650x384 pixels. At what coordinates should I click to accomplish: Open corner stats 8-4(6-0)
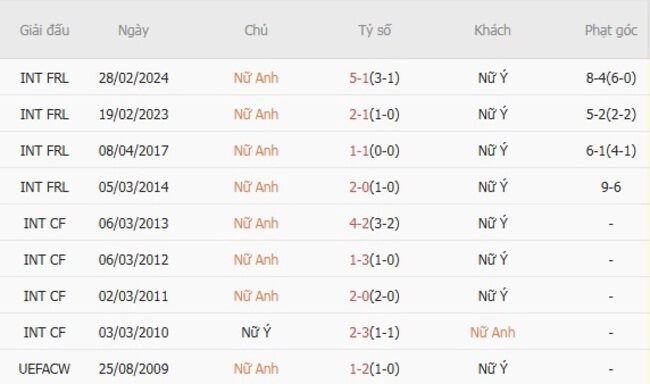pos(611,78)
